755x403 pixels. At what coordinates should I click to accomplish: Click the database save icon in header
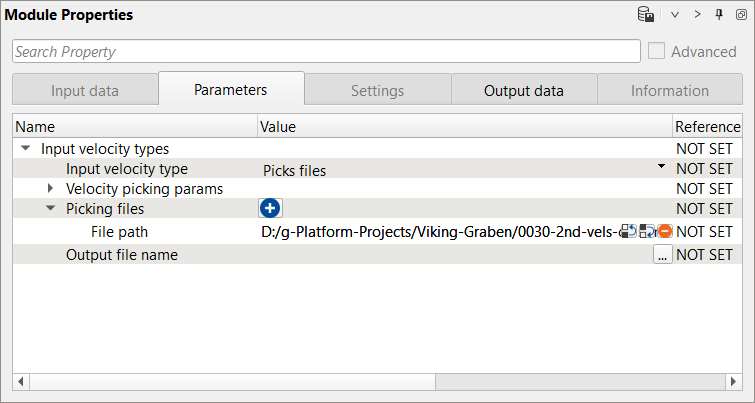[647, 15]
